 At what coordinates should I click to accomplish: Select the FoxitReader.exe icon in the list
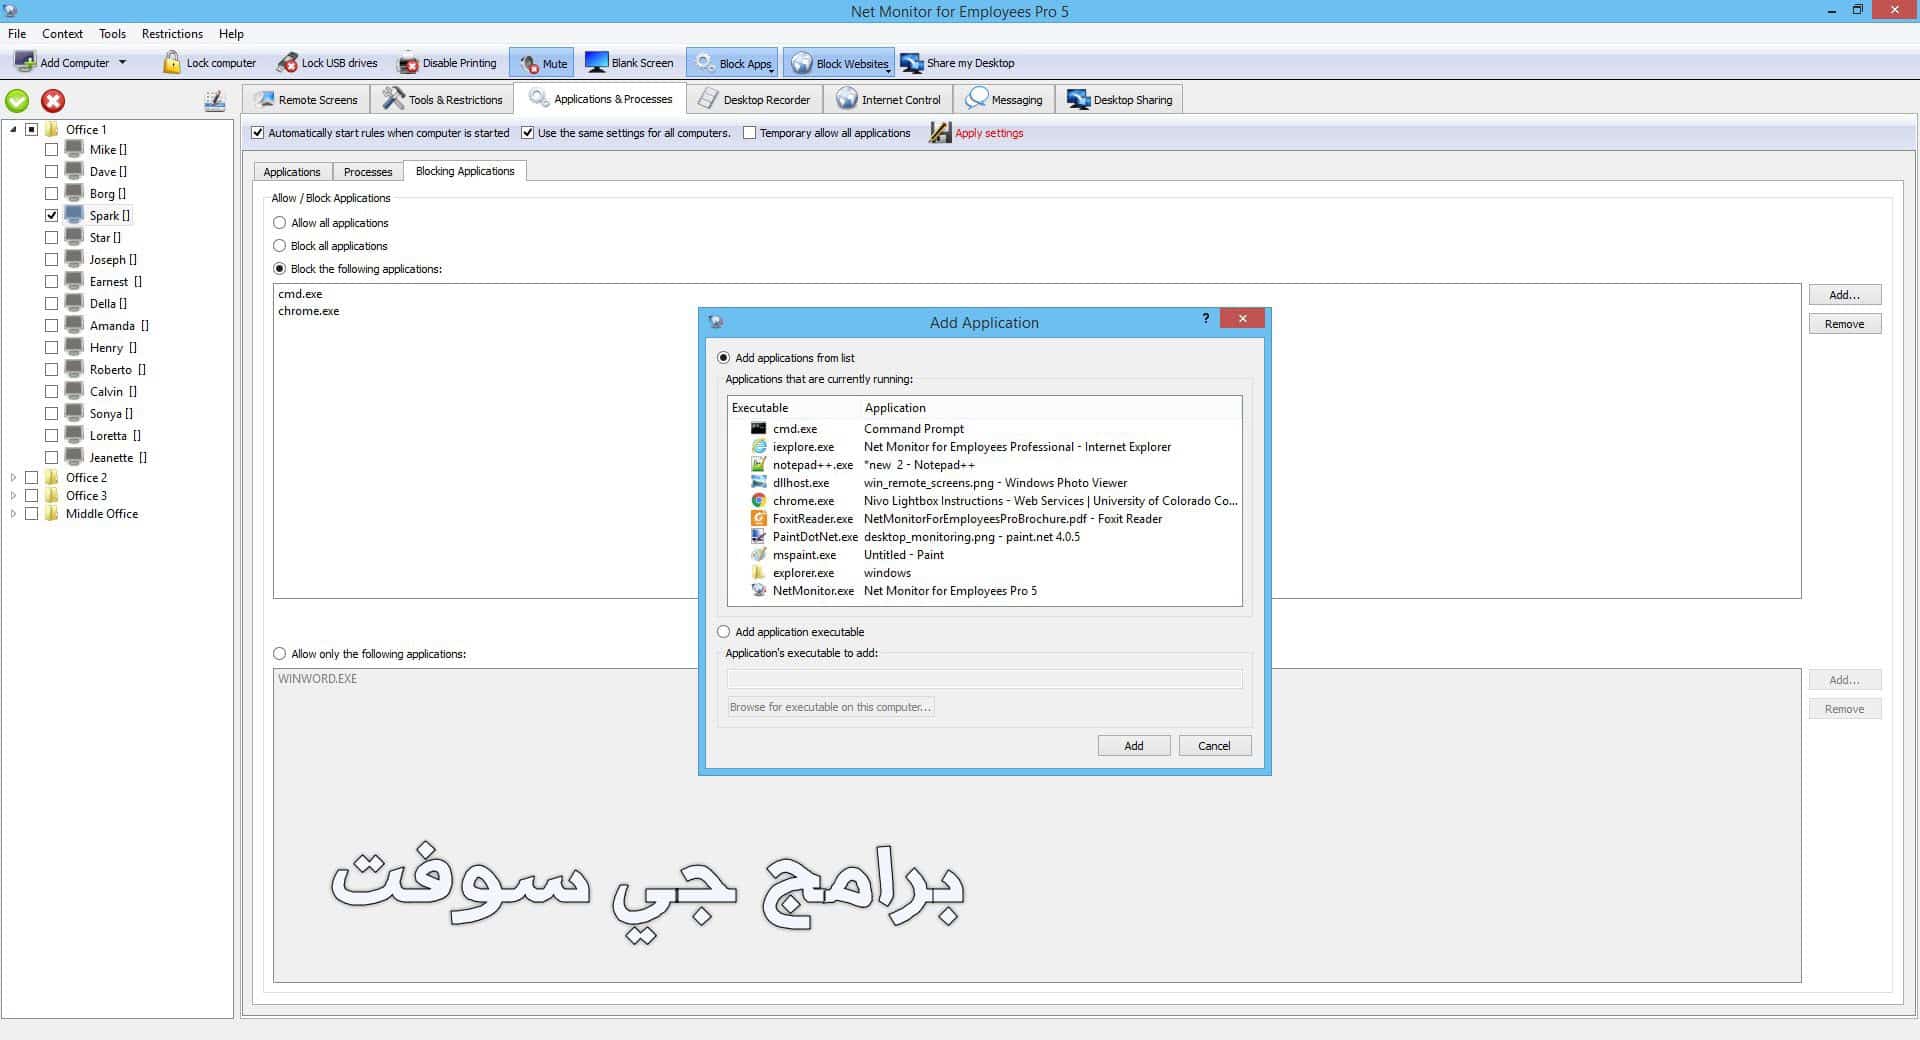758,518
